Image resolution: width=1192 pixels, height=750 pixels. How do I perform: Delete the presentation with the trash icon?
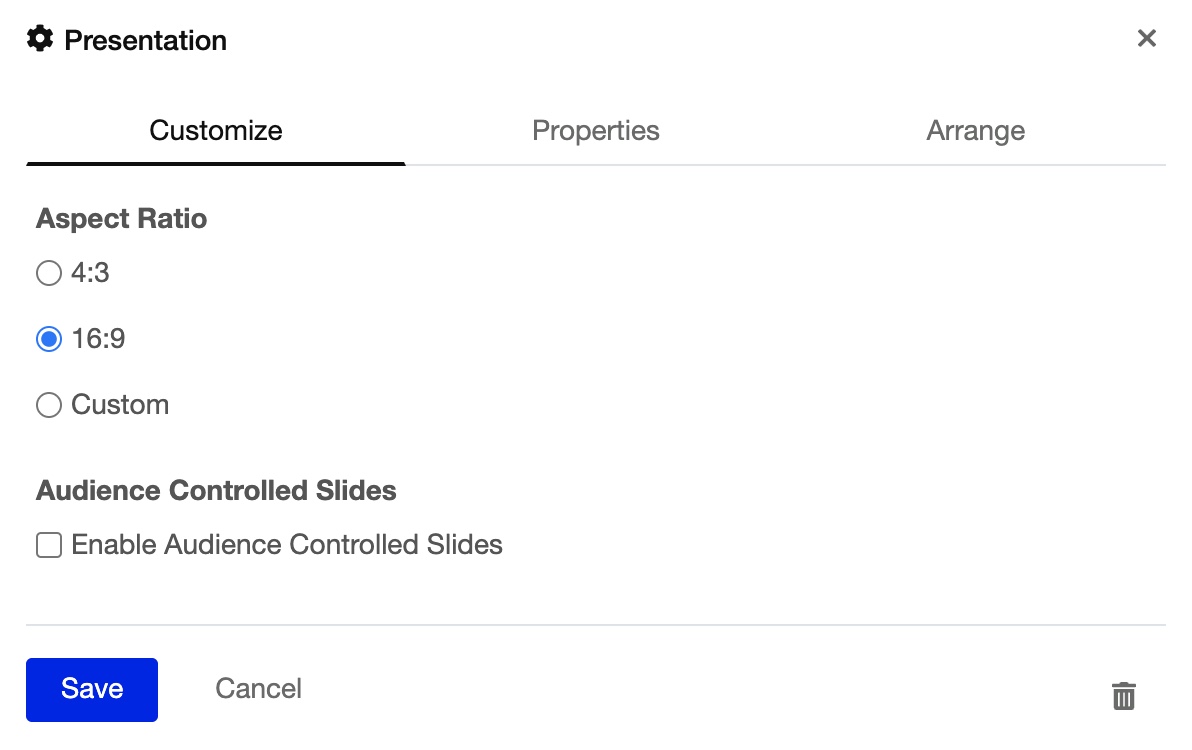1124,695
